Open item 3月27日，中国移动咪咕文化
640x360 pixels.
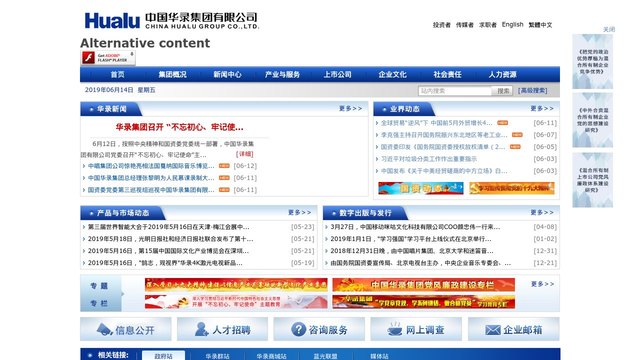pos(415,227)
